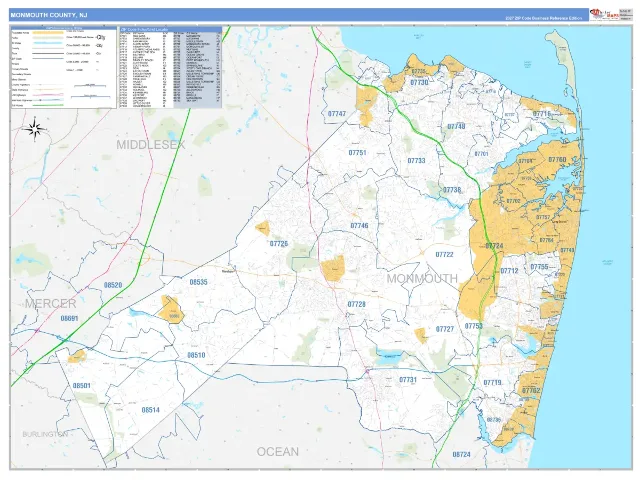Click ZIP code 07724
The image size is (640, 480).
pyautogui.click(x=494, y=246)
